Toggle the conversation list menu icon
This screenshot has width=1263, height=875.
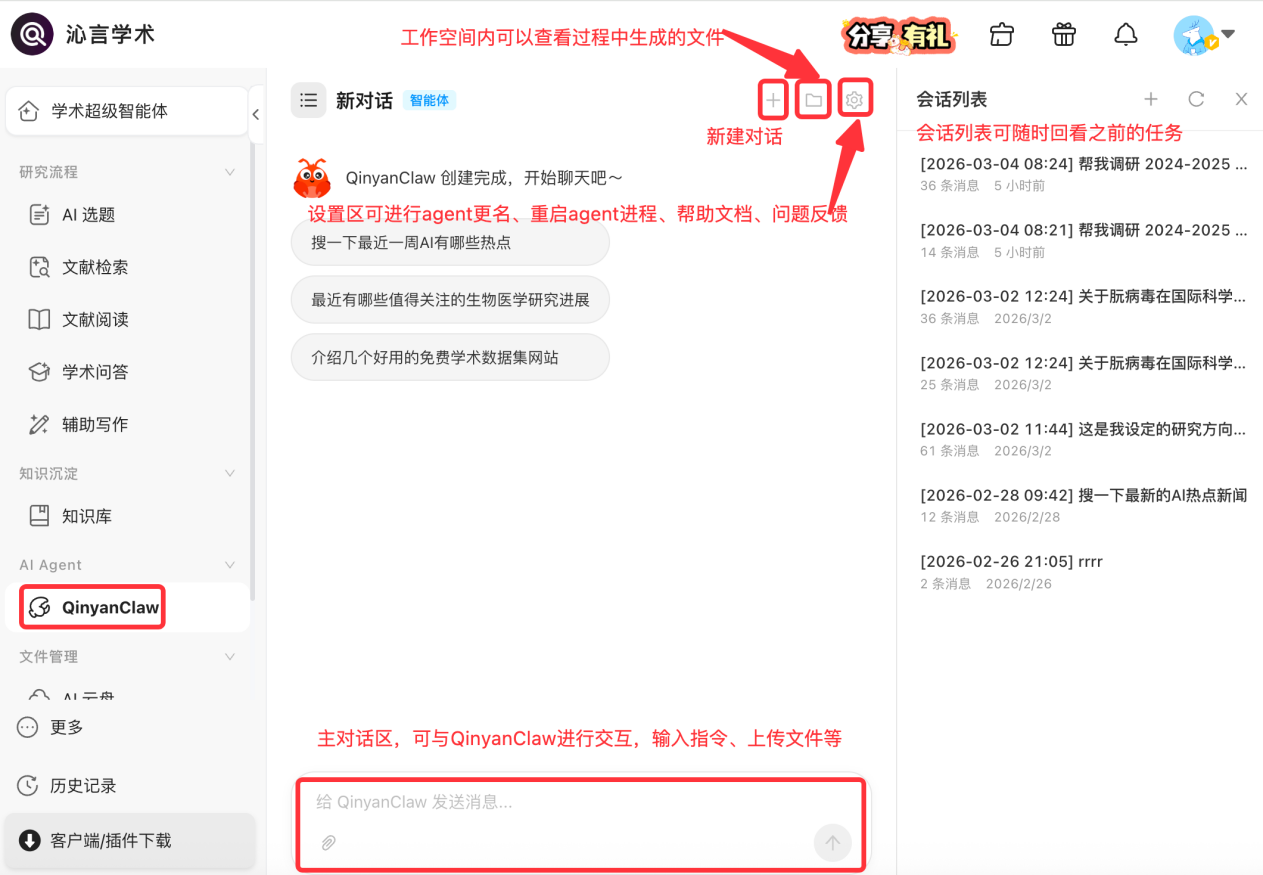pyautogui.click(x=308, y=100)
